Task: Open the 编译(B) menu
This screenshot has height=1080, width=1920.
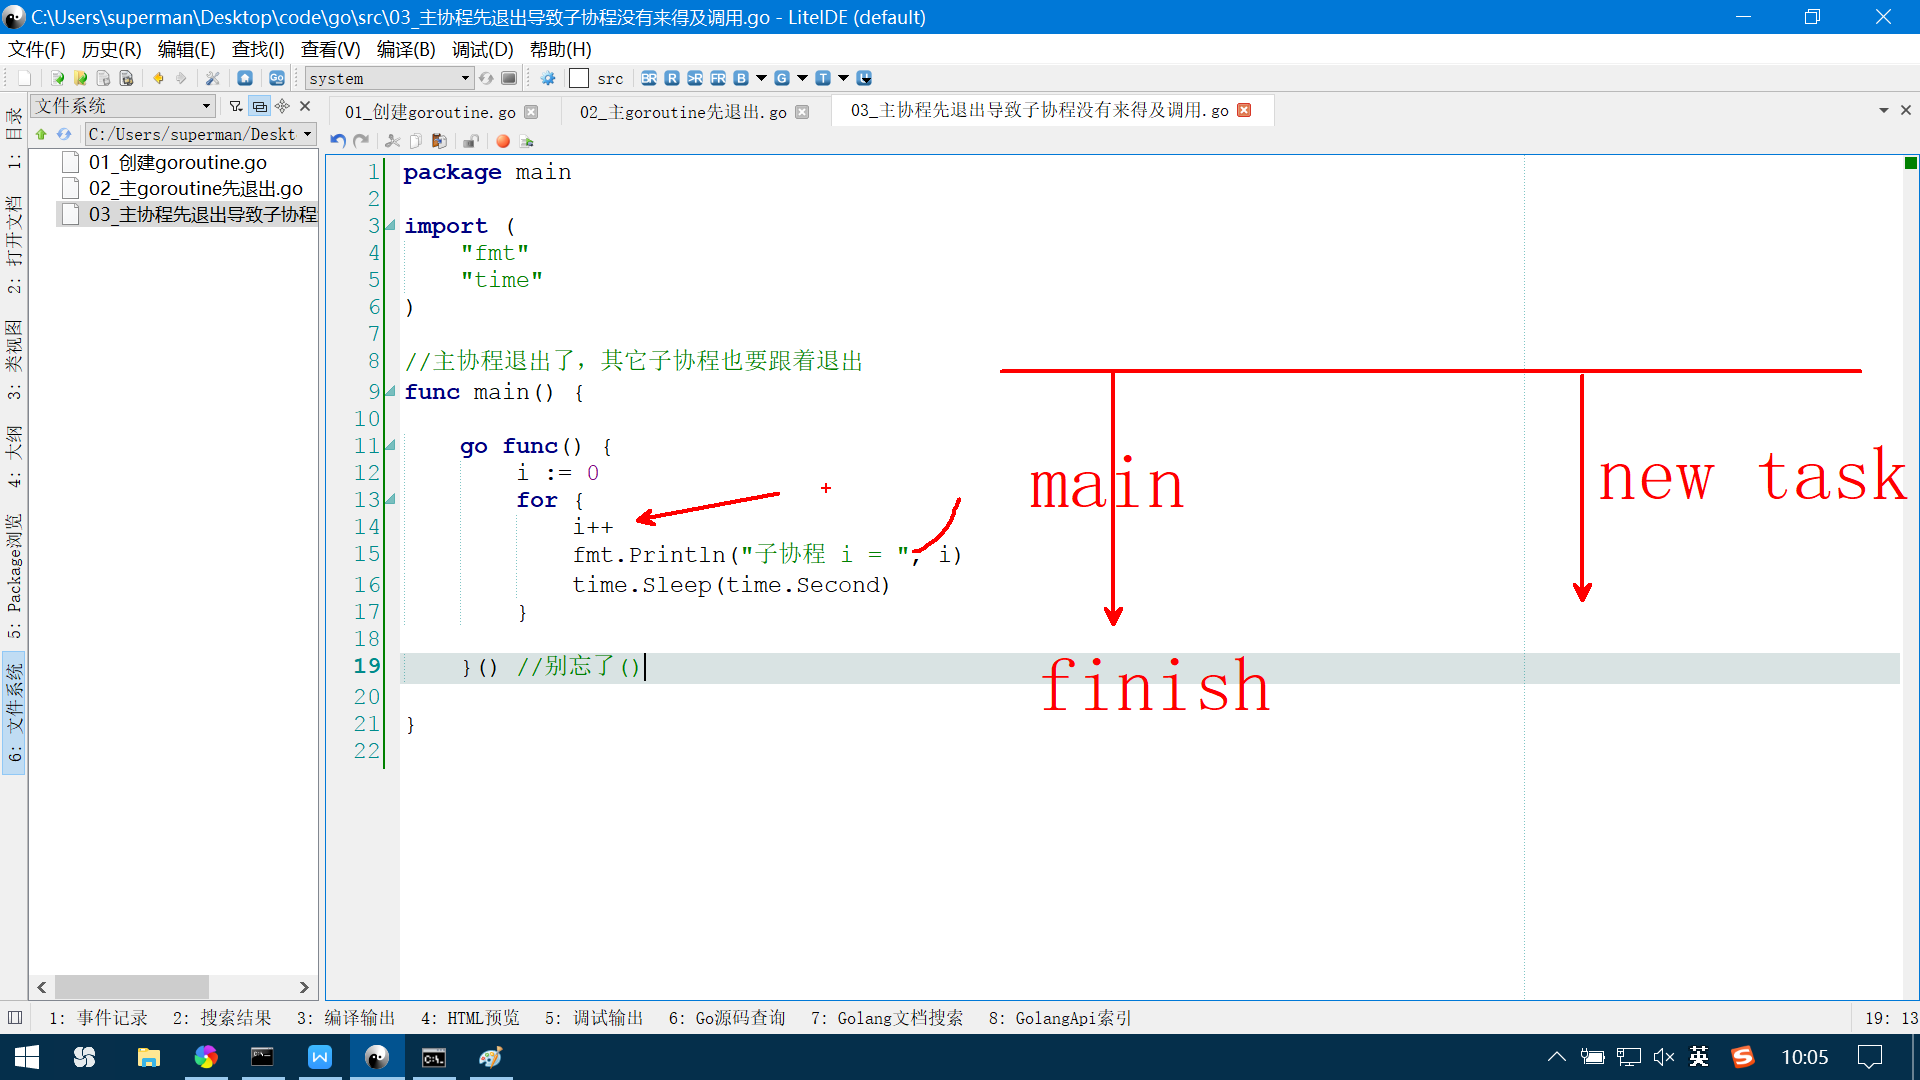Action: 405,49
